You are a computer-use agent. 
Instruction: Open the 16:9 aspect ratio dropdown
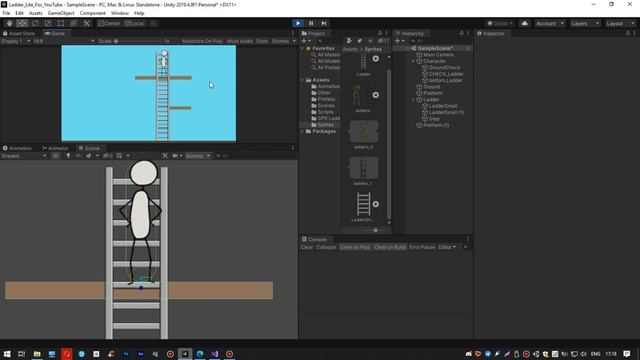click(63, 41)
